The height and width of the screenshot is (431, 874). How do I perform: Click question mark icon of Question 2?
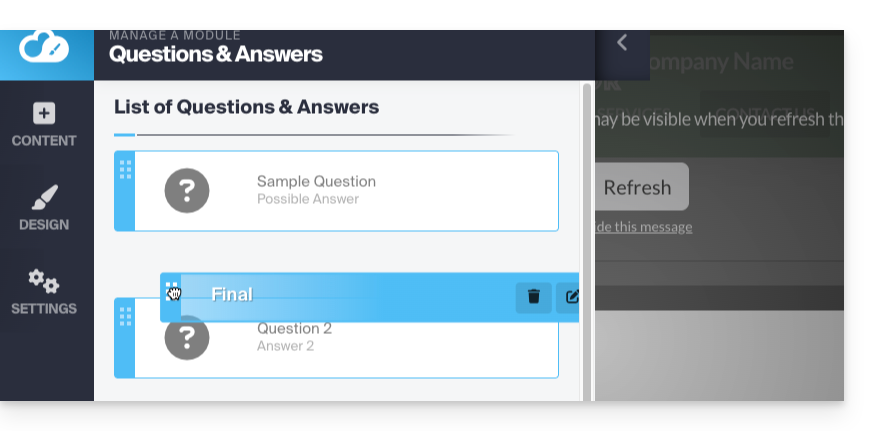[187, 340]
